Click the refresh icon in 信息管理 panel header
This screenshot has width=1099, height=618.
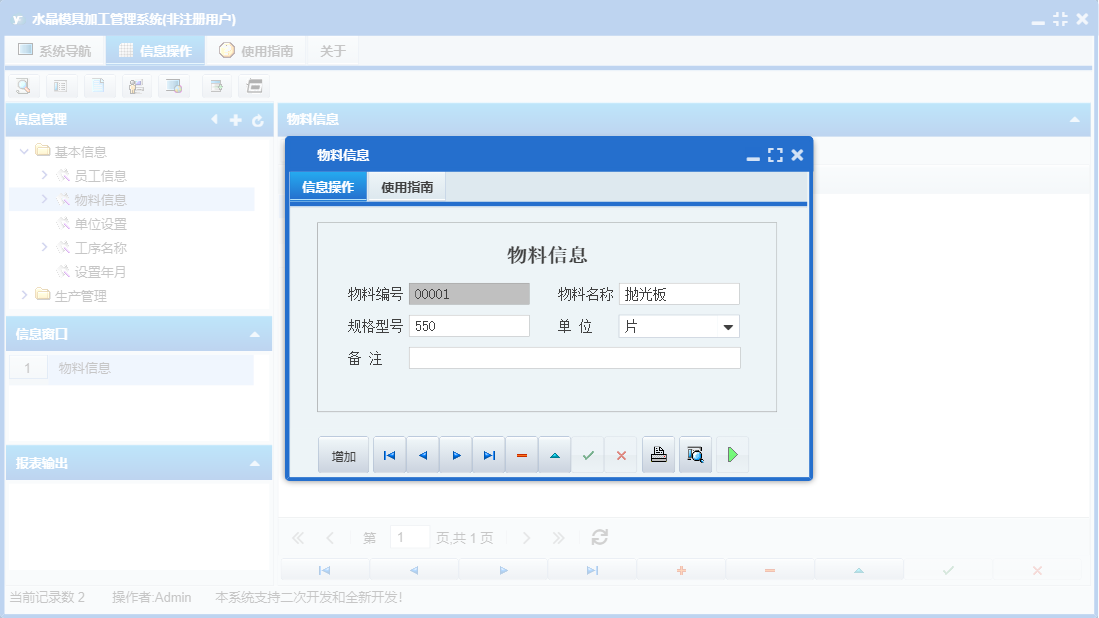pos(258,119)
